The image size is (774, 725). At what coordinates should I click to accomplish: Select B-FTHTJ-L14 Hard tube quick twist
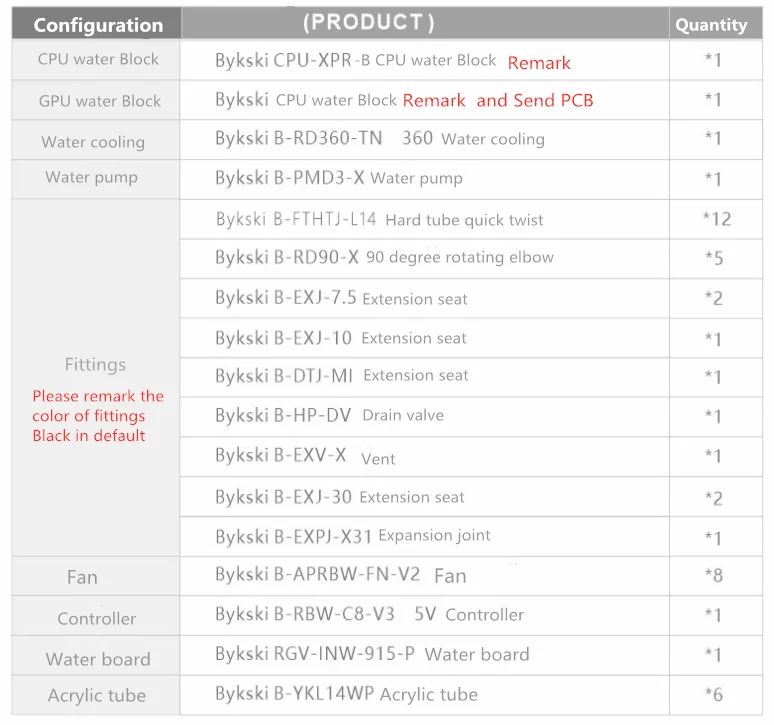pyautogui.click(x=379, y=219)
